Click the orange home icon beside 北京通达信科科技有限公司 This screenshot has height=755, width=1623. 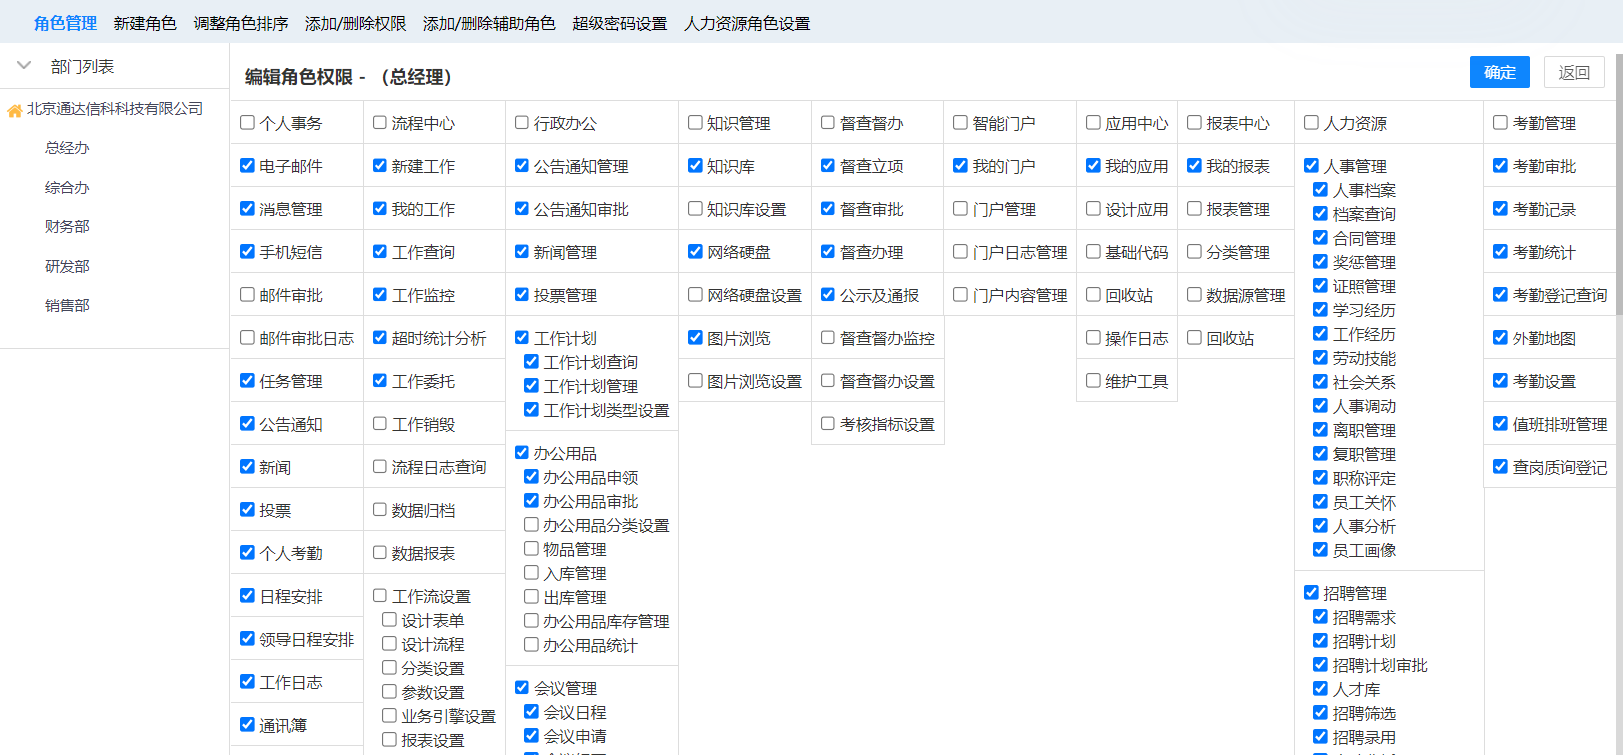coord(14,111)
